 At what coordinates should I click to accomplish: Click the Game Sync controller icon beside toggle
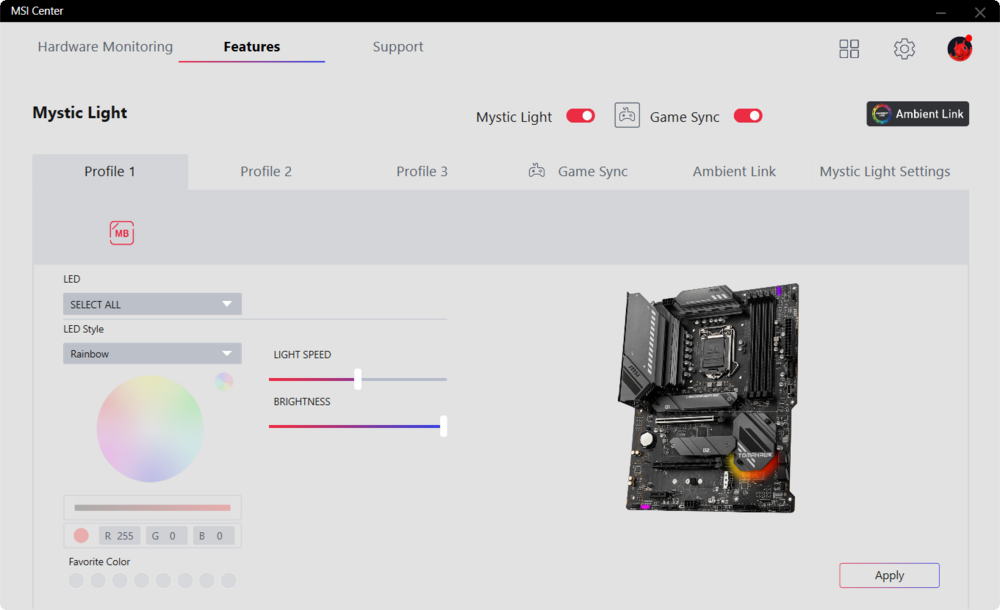(627, 116)
